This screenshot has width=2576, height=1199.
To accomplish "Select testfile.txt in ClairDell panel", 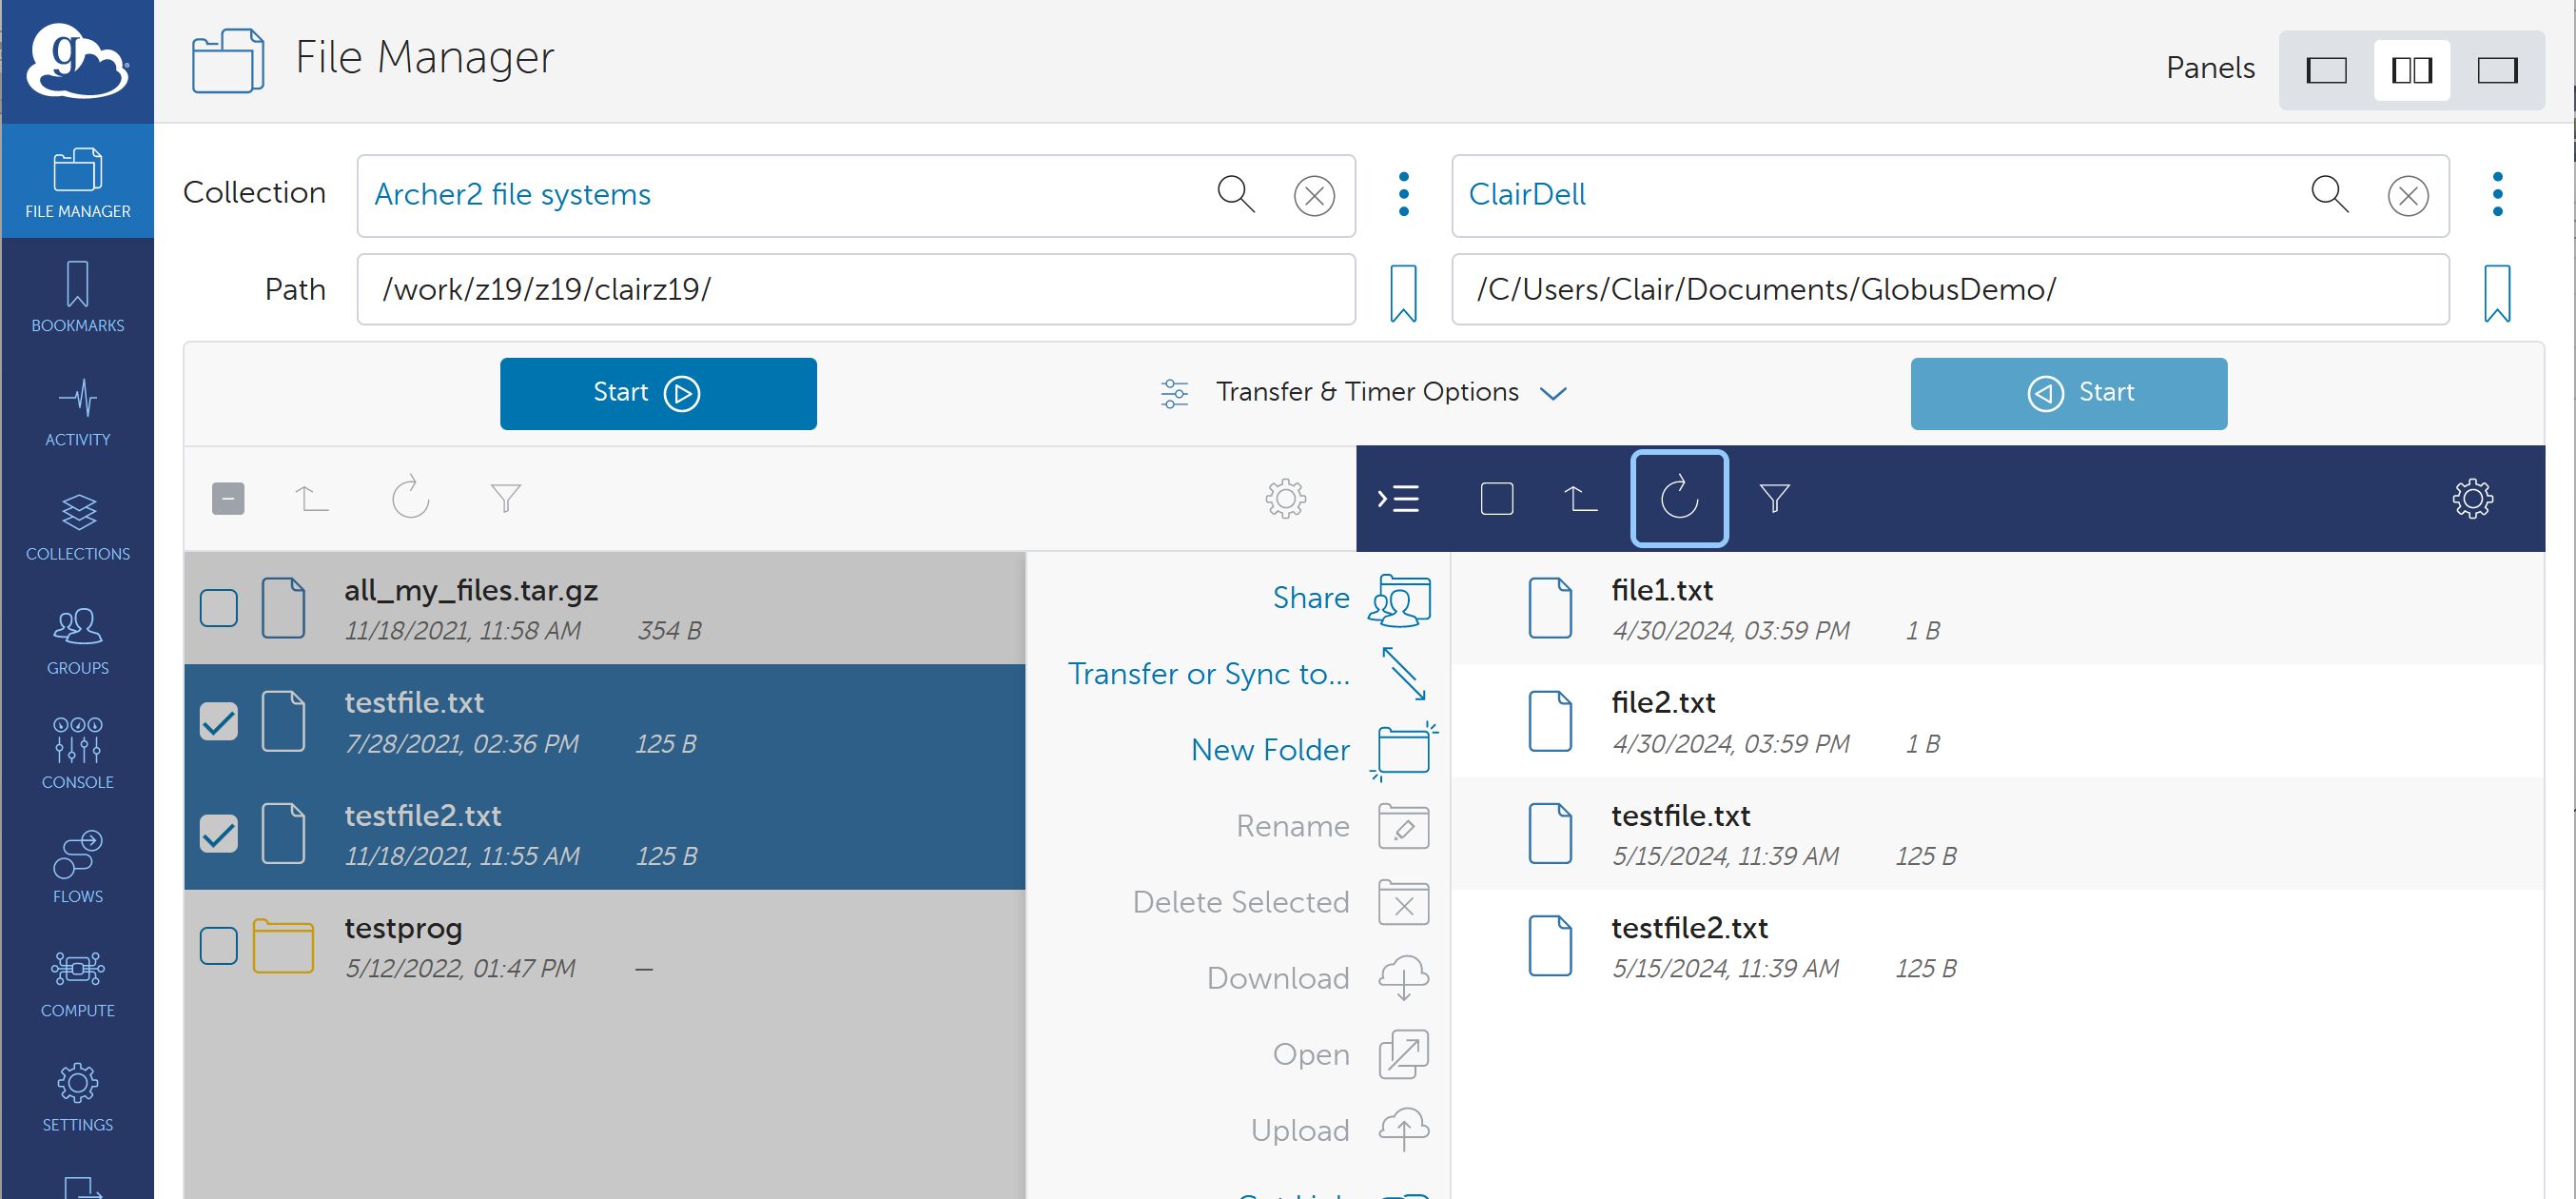I will pyautogui.click(x=1997, y=834).
